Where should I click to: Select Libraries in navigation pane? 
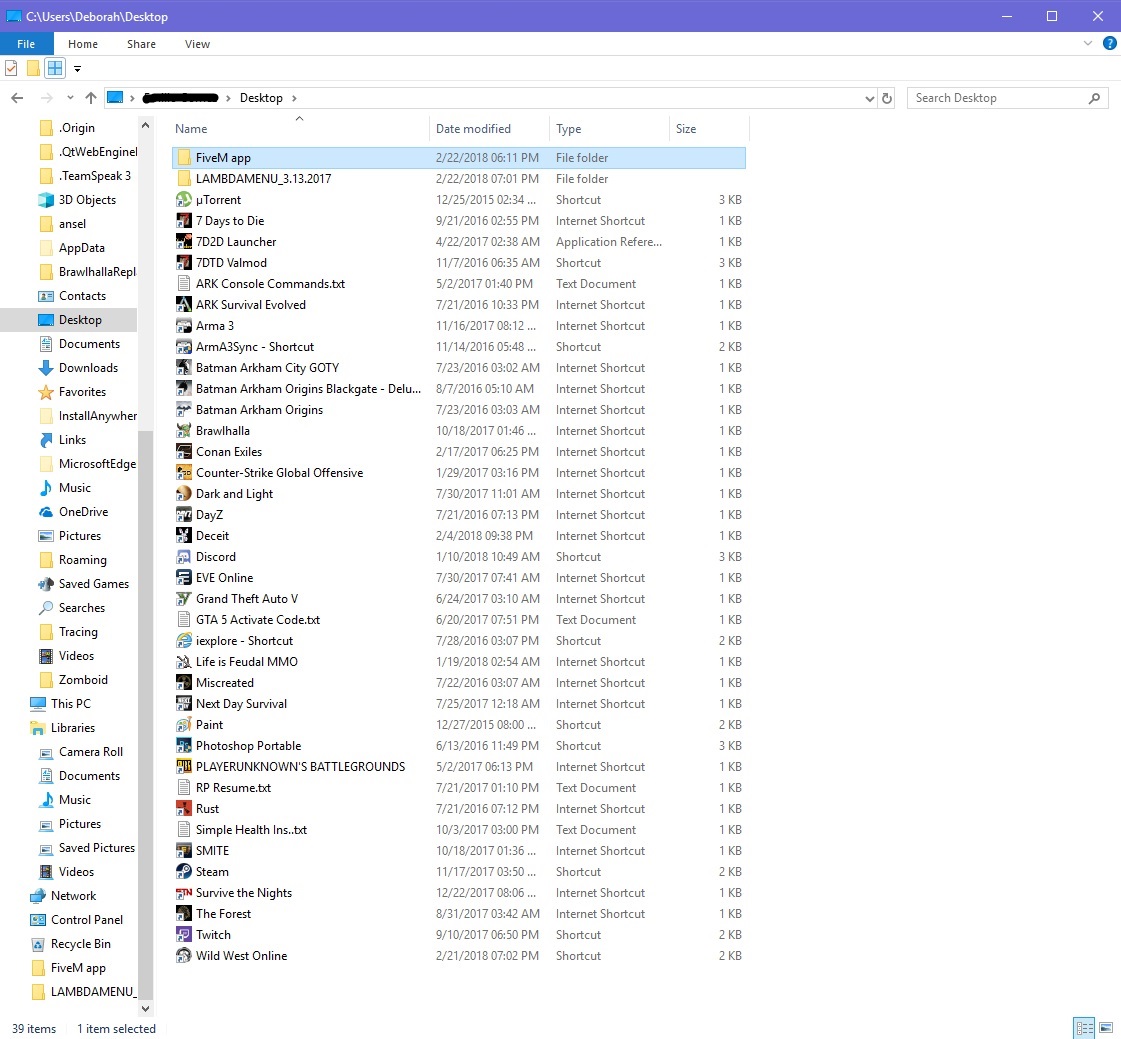click(x=72, y=728)
